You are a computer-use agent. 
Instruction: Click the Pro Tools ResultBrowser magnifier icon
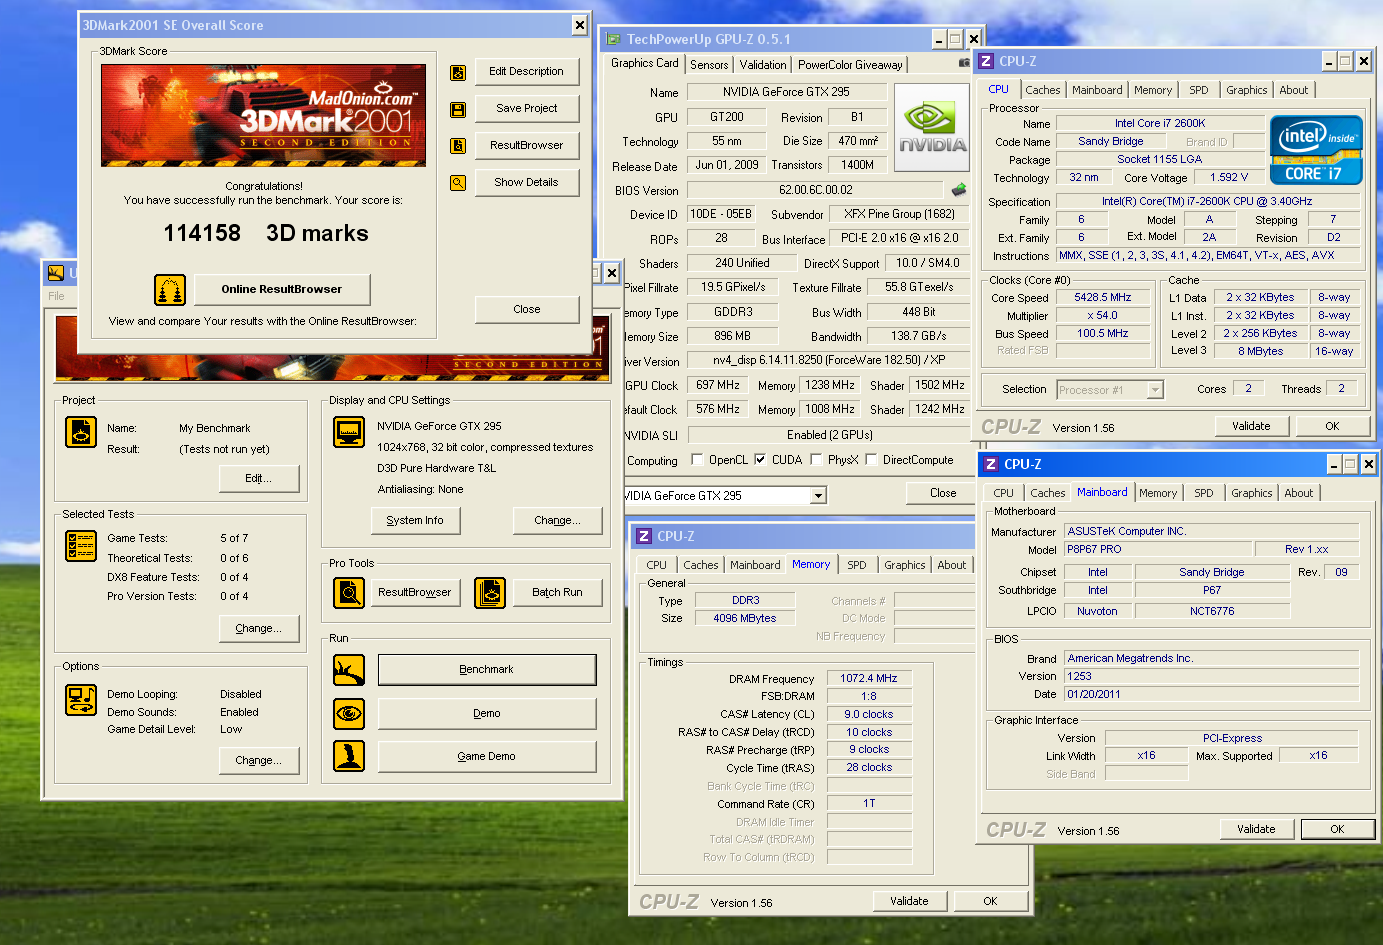(x=349, y=593)
